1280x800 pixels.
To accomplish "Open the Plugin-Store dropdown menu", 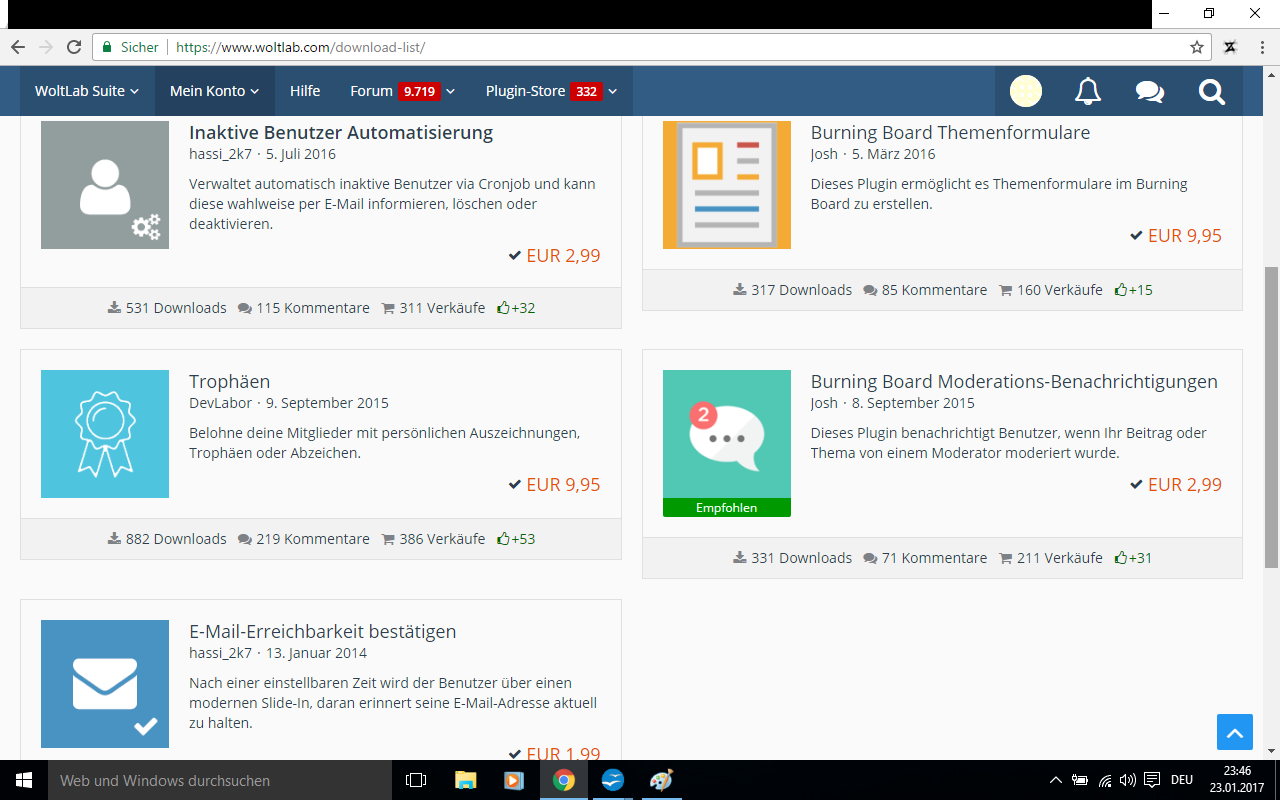I will tap(551, 91).
